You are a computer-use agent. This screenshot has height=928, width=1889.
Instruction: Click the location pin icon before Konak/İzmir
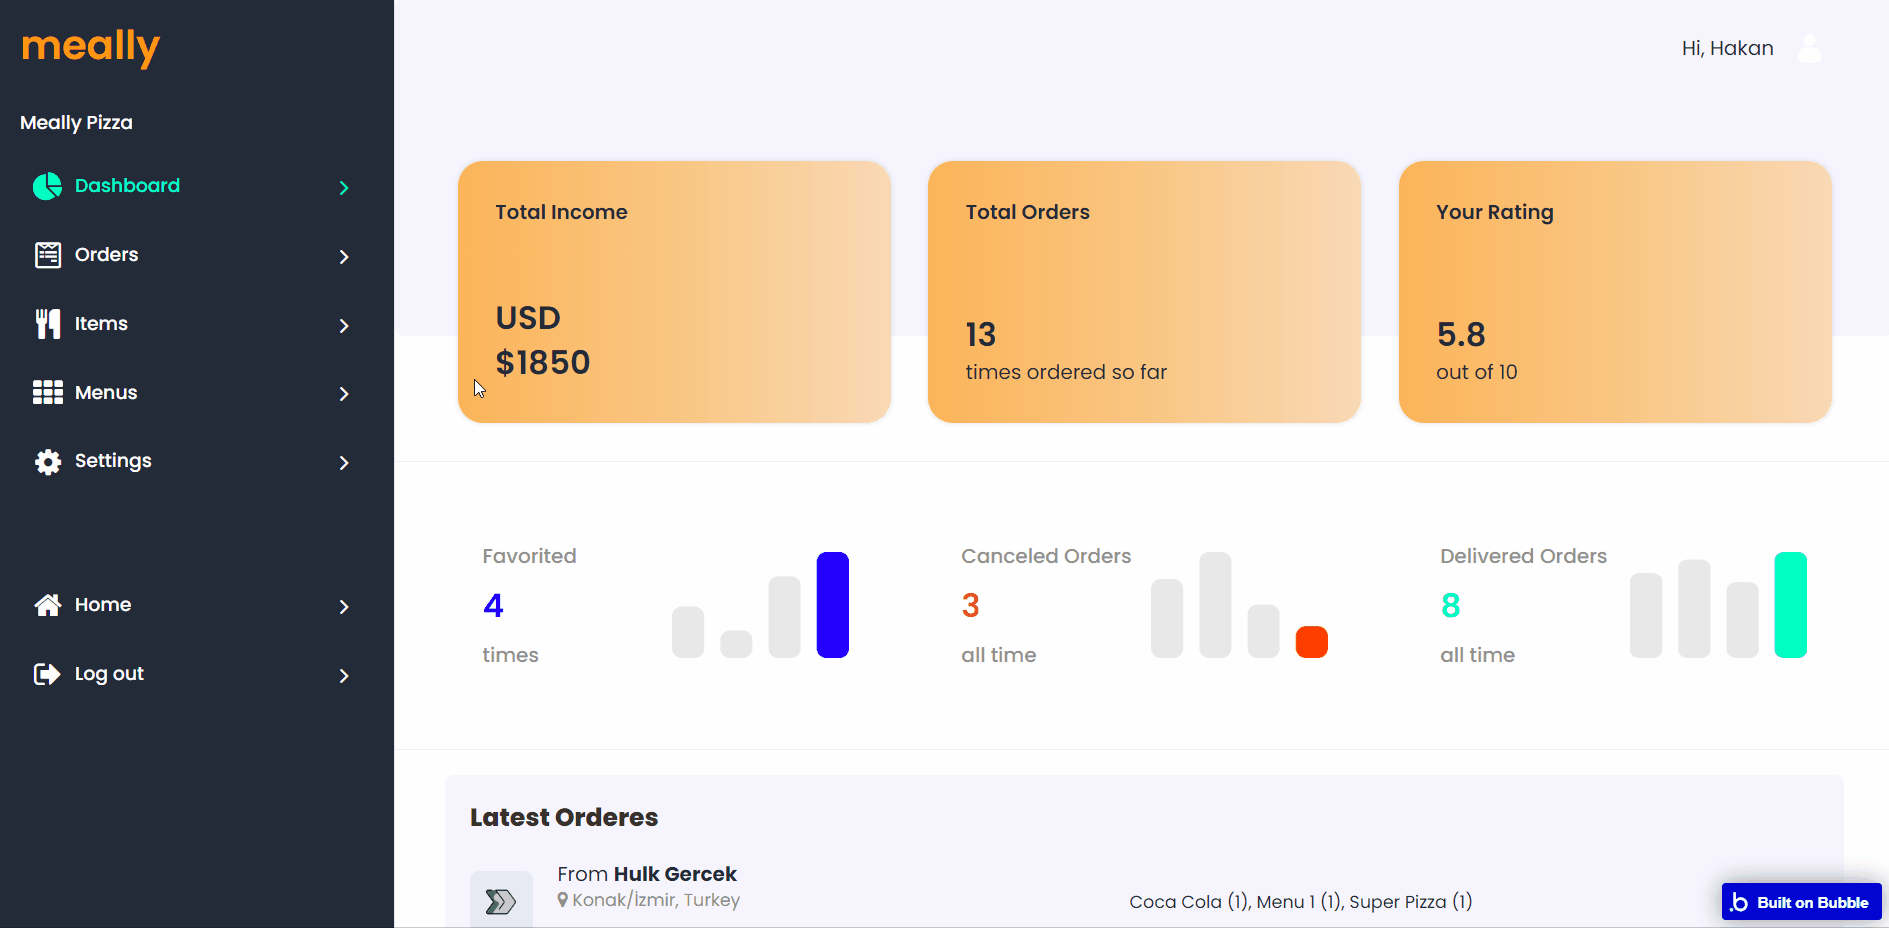(563, 900)
